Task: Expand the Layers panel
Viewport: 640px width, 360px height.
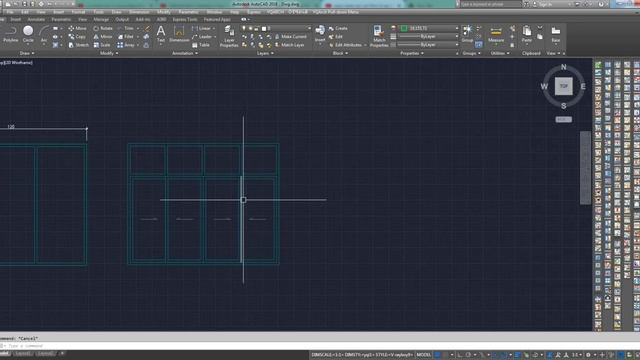Action: (265, 53)
